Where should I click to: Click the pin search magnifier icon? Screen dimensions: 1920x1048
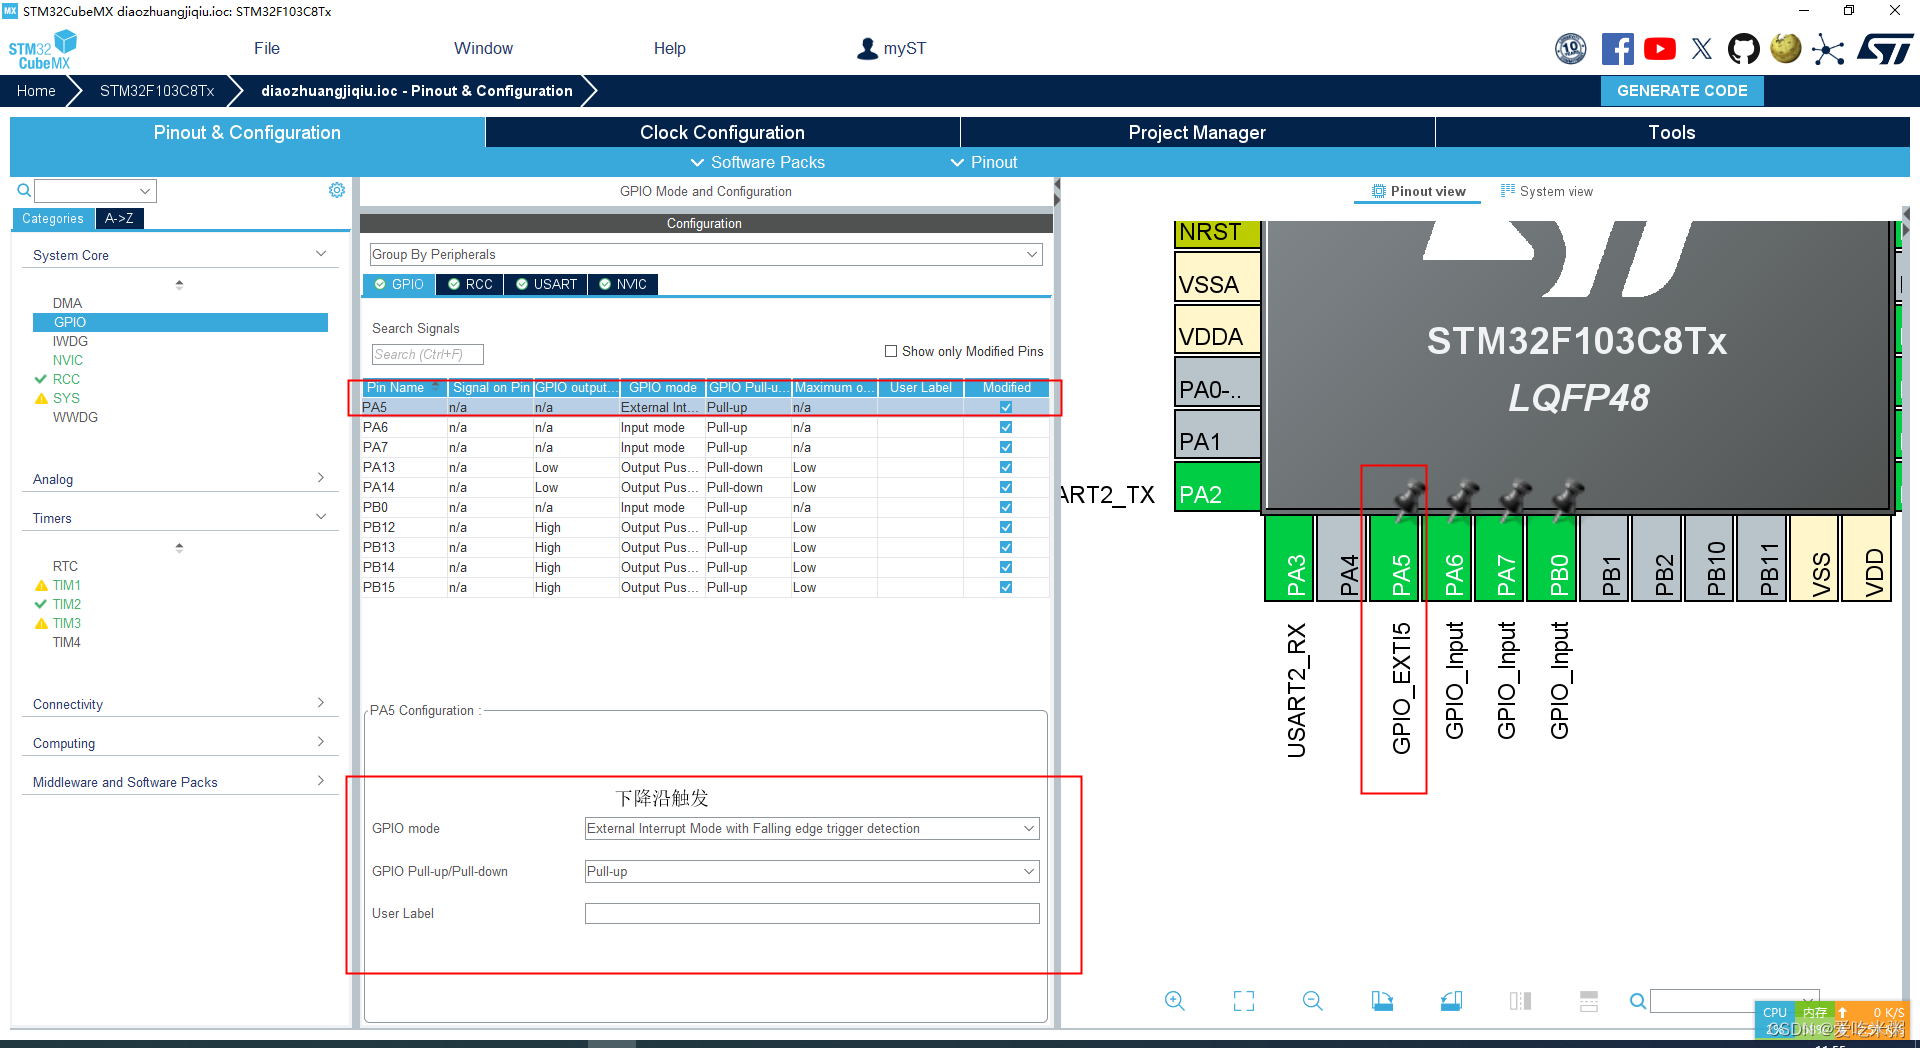1638,1001
